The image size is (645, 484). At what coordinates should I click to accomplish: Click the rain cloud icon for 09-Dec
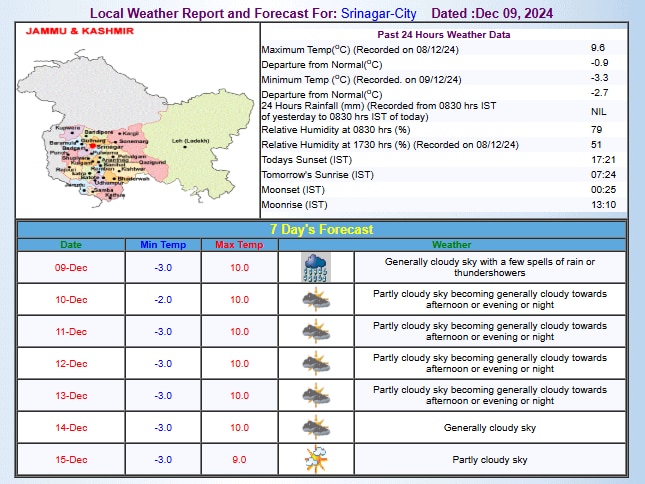click(x=317, y=268)
